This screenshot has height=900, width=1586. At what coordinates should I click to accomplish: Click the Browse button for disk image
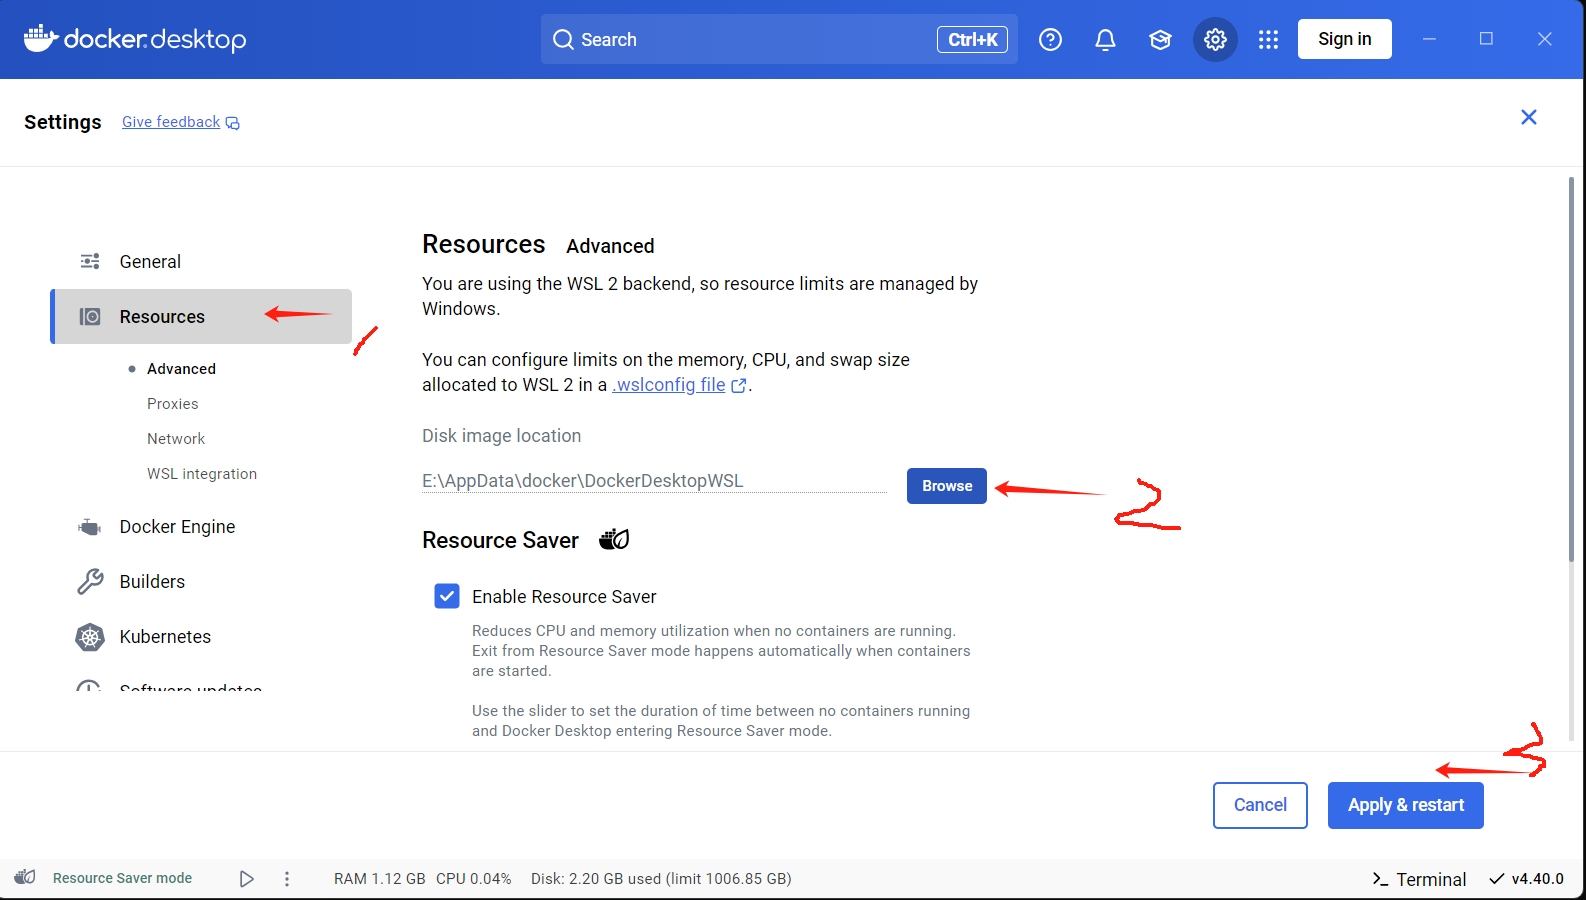click(x=946, y=486)
